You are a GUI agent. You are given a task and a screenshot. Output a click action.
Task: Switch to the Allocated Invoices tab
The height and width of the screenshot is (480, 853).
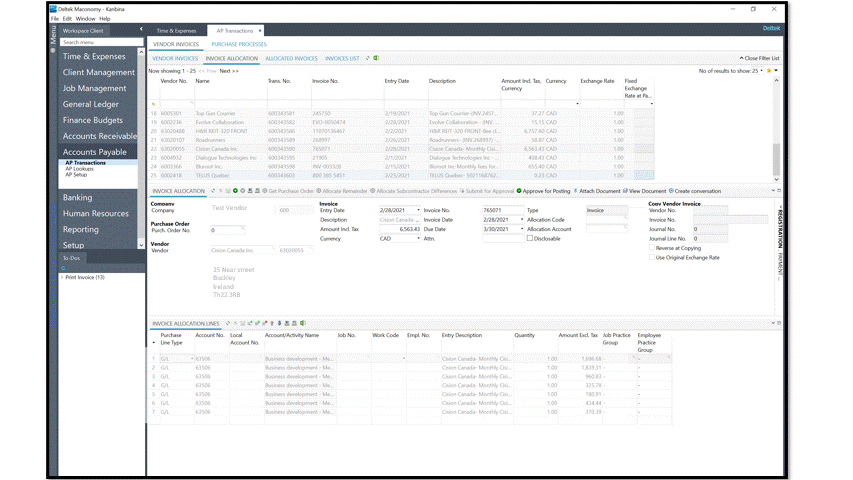tap(291, 58)
